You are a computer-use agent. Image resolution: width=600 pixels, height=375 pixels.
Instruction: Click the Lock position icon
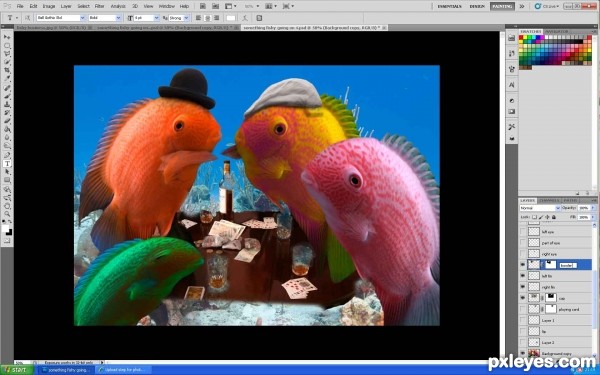point(547,217)
